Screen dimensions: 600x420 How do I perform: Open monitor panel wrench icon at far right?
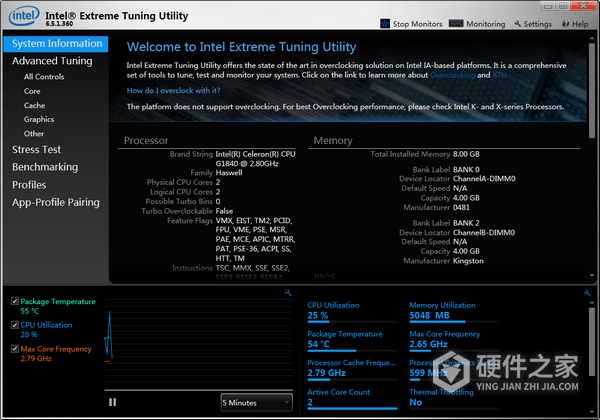[587, 293]
